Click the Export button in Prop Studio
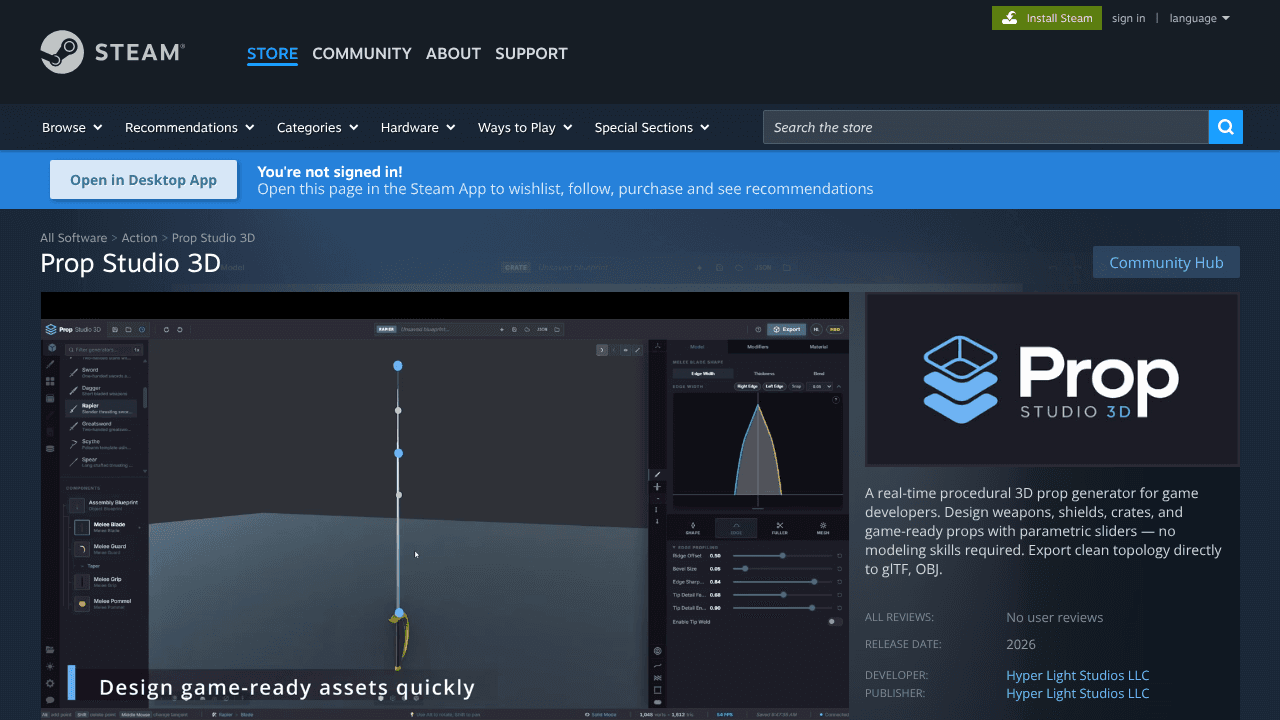 (786, 329)
